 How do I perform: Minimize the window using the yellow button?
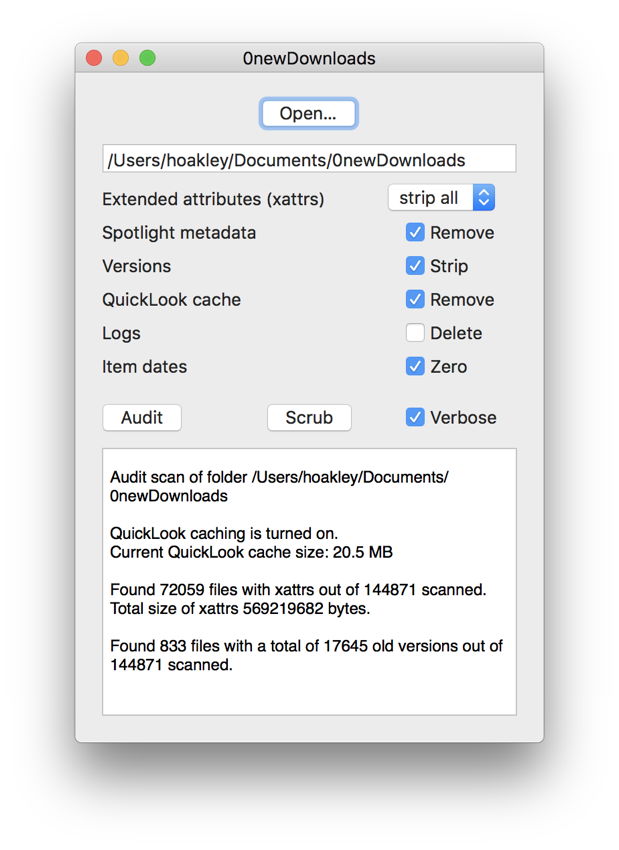click(x=120, y=58)
